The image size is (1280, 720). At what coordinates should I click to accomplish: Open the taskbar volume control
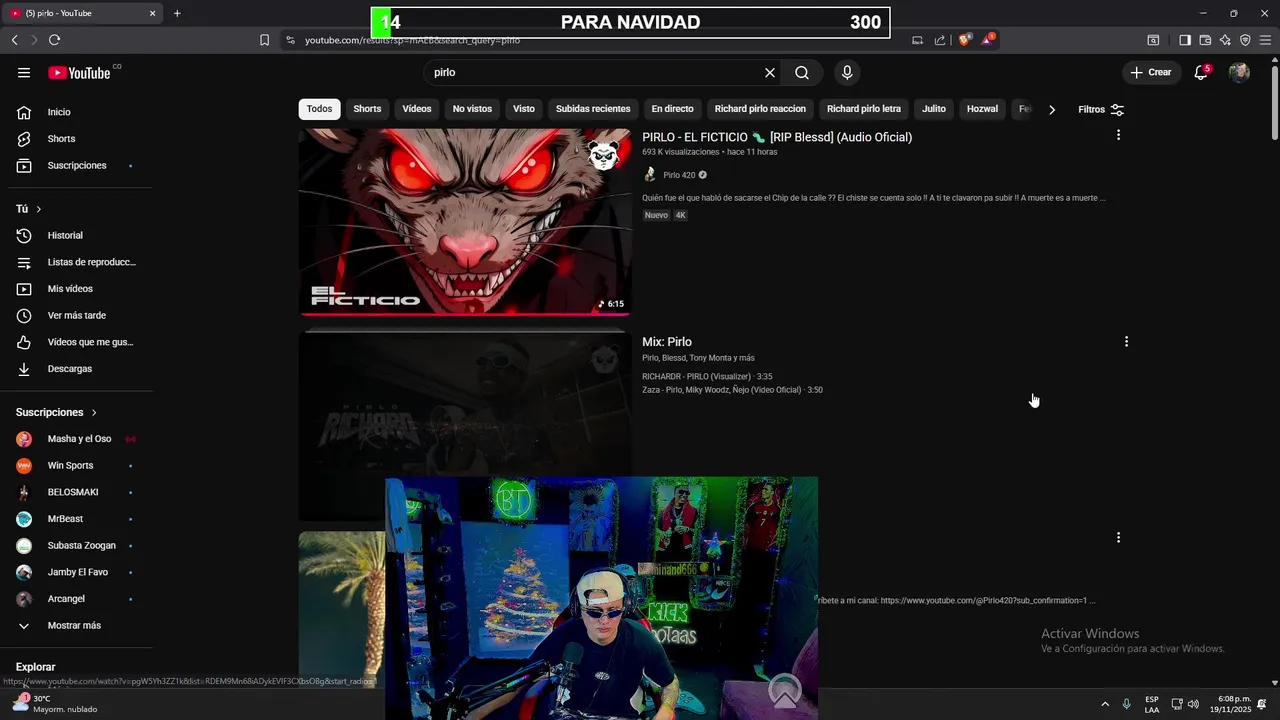[1193, 704]
